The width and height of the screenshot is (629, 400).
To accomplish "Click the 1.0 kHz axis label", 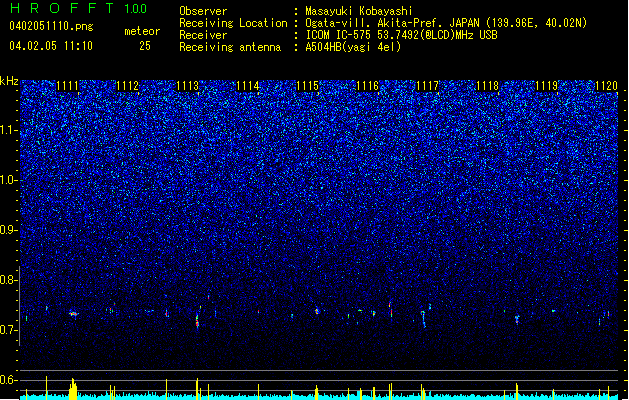I will [x=8, y=180].
